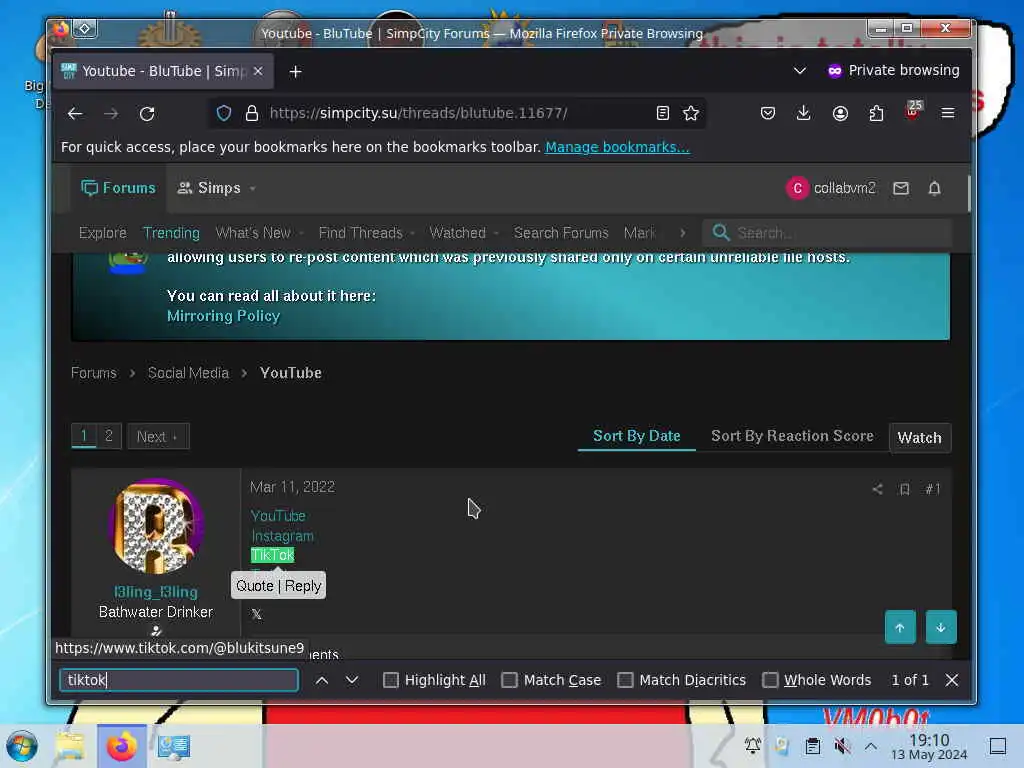Open tracking protection shield icon
Image resolution: width=1024 pixels, height=768 pixels.
(224, 113)
